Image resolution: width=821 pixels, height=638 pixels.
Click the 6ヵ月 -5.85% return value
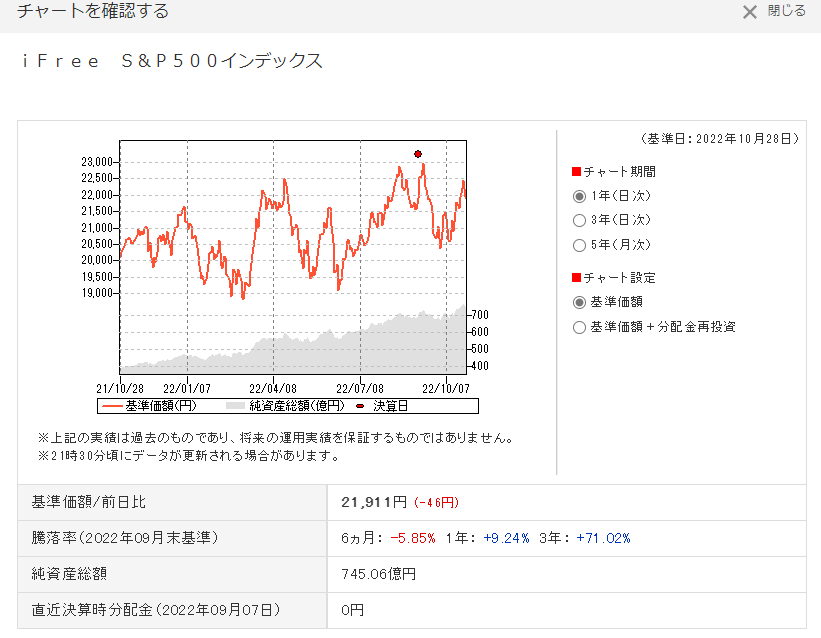tap(388, 538)
